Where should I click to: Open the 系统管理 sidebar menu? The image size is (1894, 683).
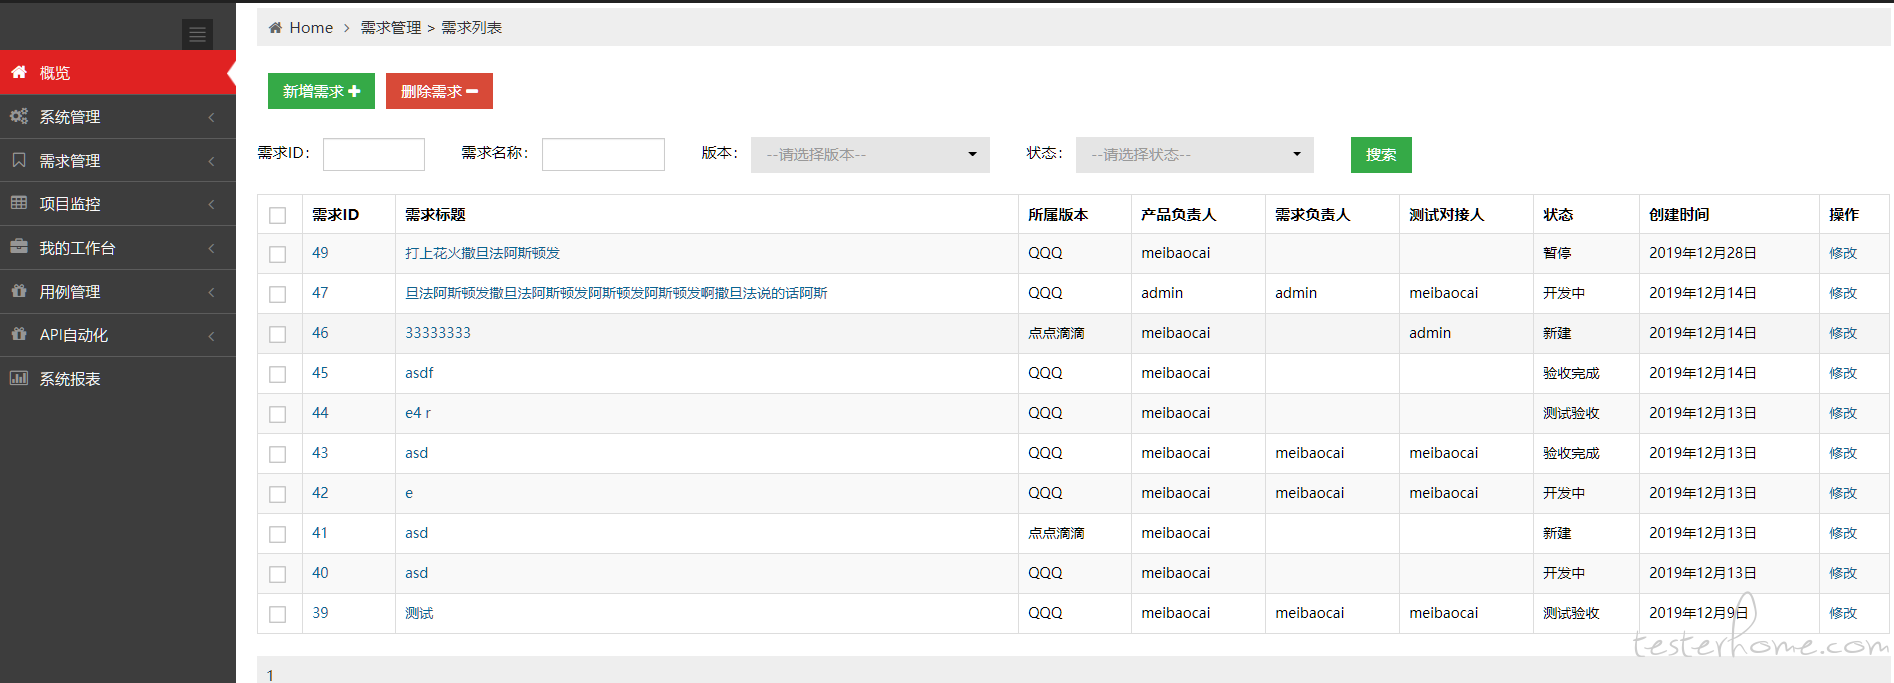[x=118, y=116]
